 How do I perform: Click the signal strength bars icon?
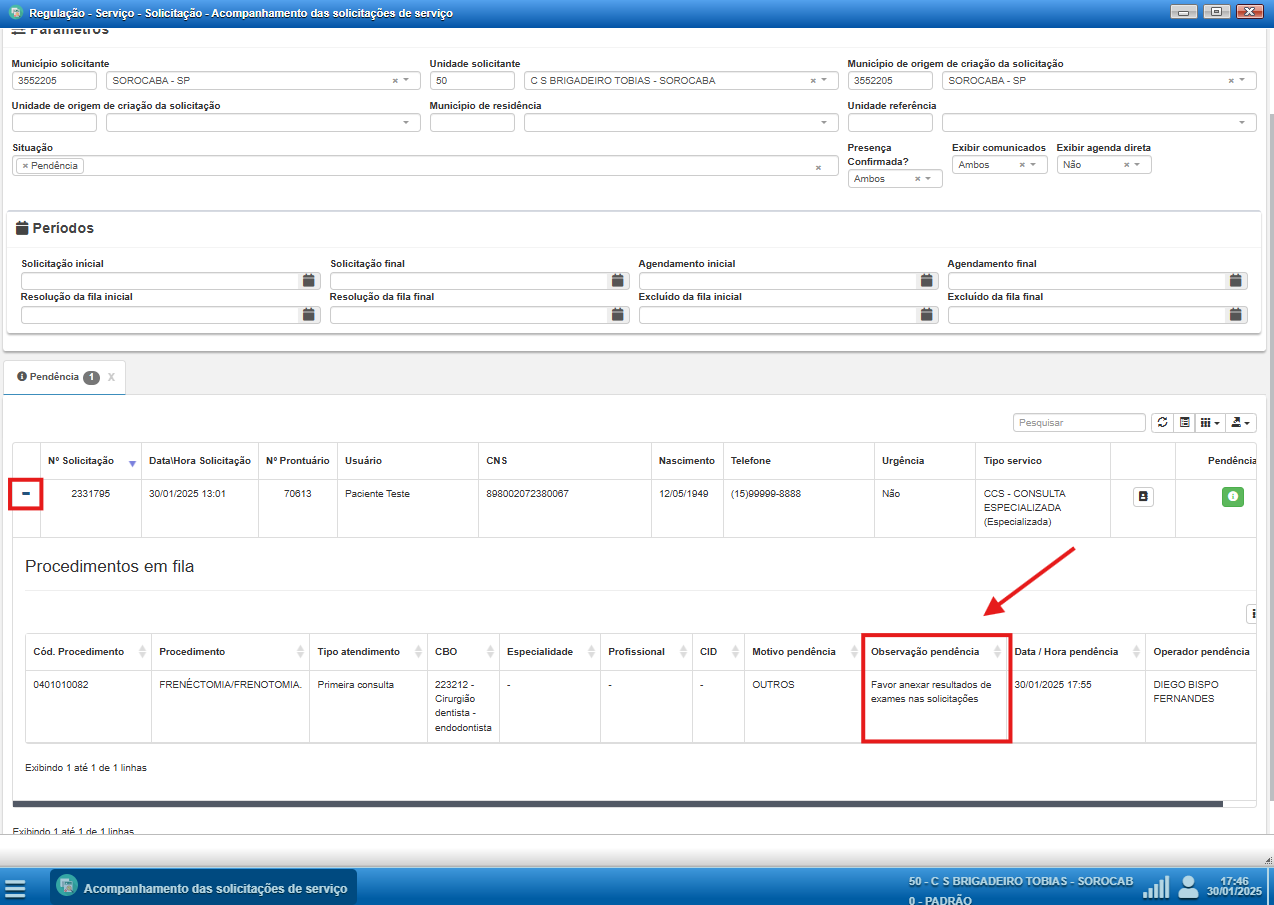click(1156, 887)
